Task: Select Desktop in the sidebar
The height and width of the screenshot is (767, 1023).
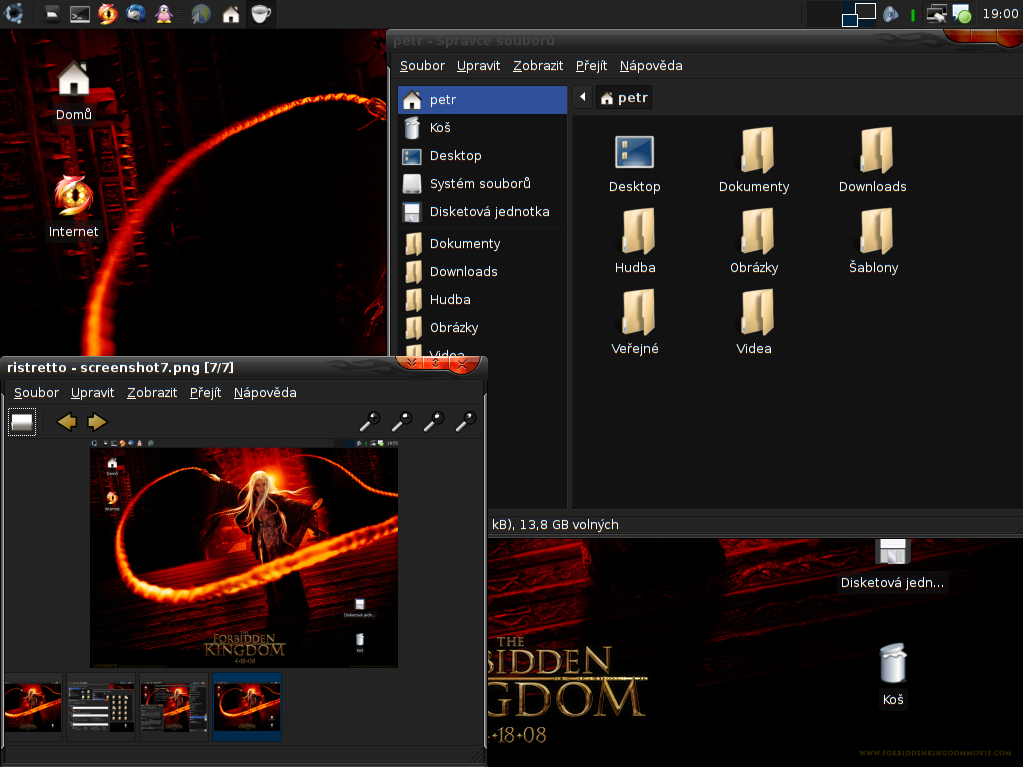Action: [482, 156]
